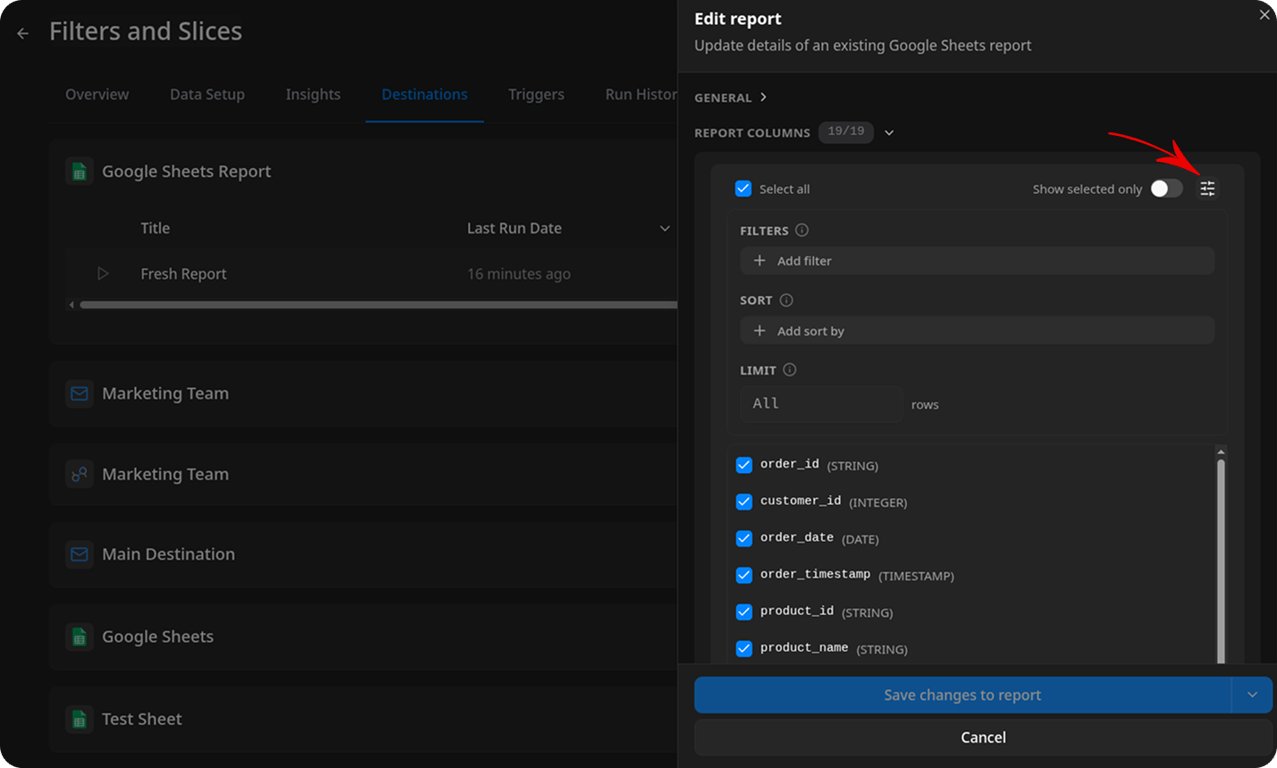Click the first Marketing Team email icon
The image size is (1277, 768).
79,393
